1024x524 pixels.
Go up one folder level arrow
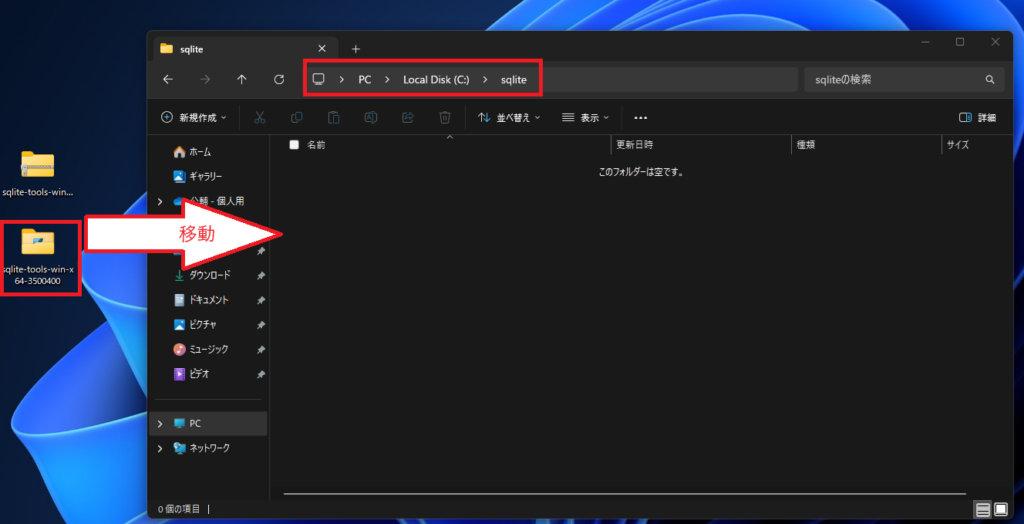tap(242, 79)
